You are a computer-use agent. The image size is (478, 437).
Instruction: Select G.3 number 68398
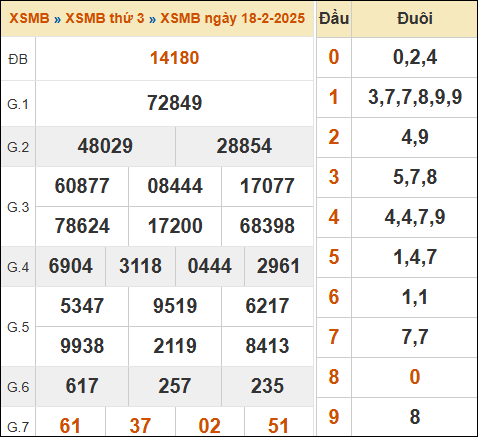click(267, 226)
